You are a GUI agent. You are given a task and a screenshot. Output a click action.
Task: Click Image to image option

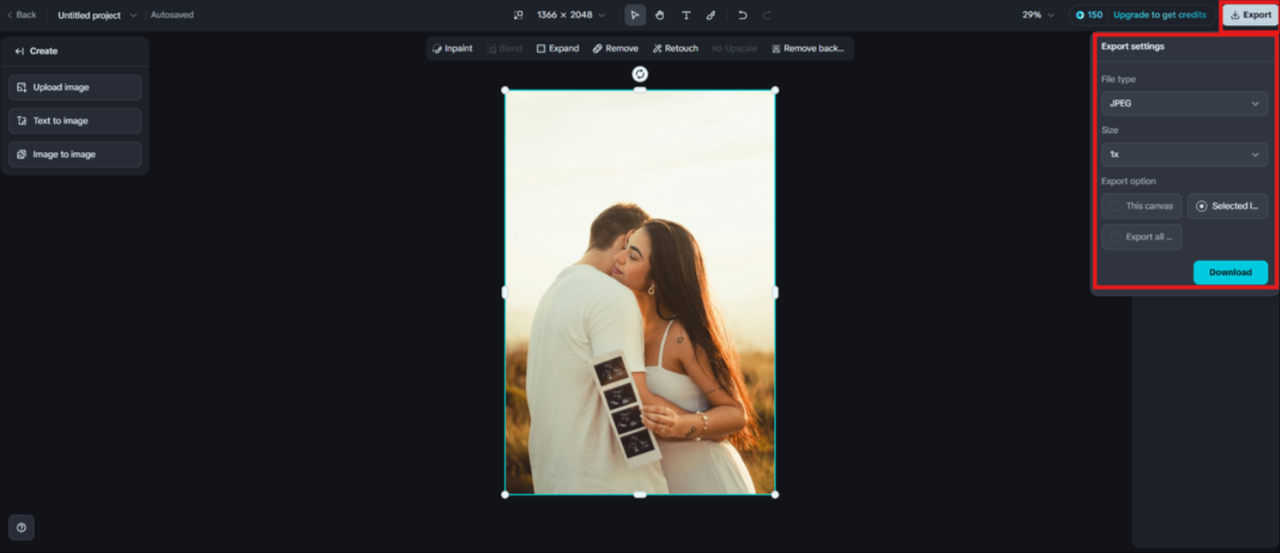click(75, 154)
